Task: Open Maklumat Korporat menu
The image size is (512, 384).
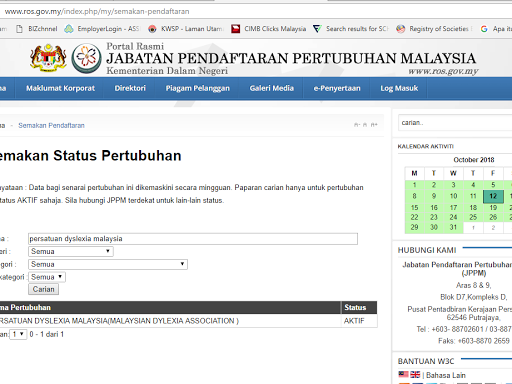Action: 60,88
